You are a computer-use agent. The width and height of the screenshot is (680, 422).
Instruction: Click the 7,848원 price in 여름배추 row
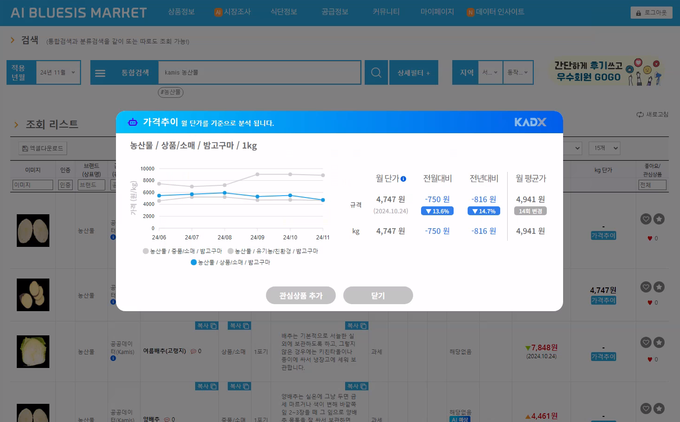tap(544, 348)
